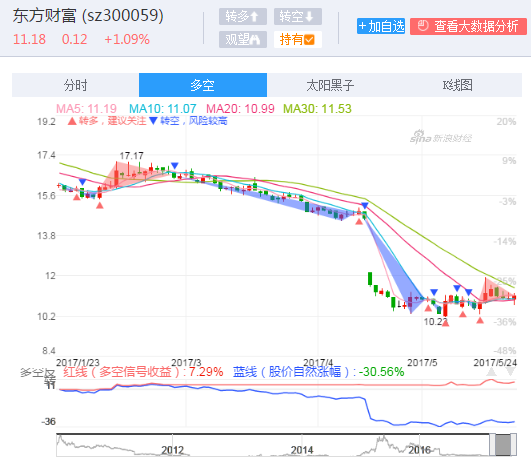Open 查看大数据分析 big data analysis
Screen dimensions: 531x470
click(x=468, y=26)
